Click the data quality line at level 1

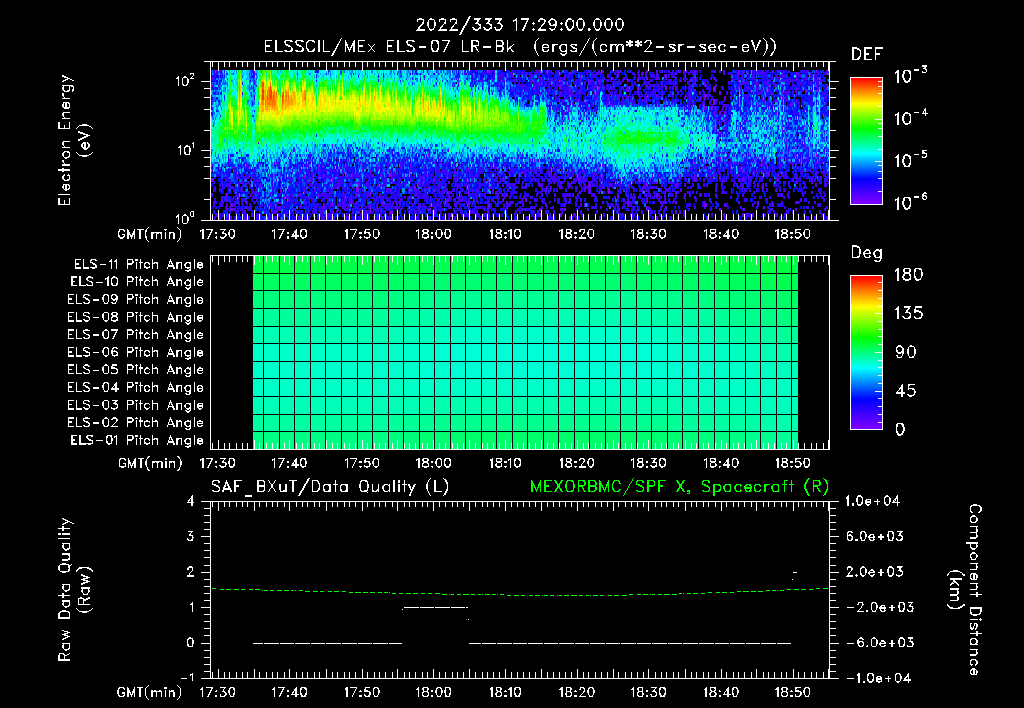436,607
